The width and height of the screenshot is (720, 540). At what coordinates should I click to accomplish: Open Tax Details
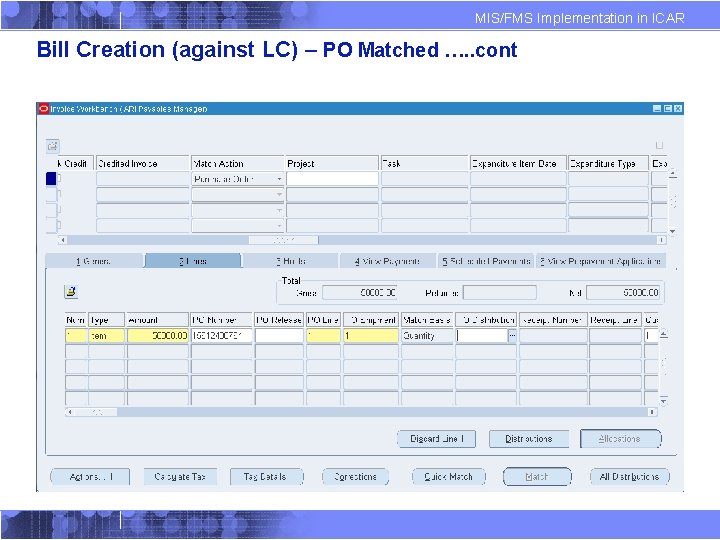(266, 477)
